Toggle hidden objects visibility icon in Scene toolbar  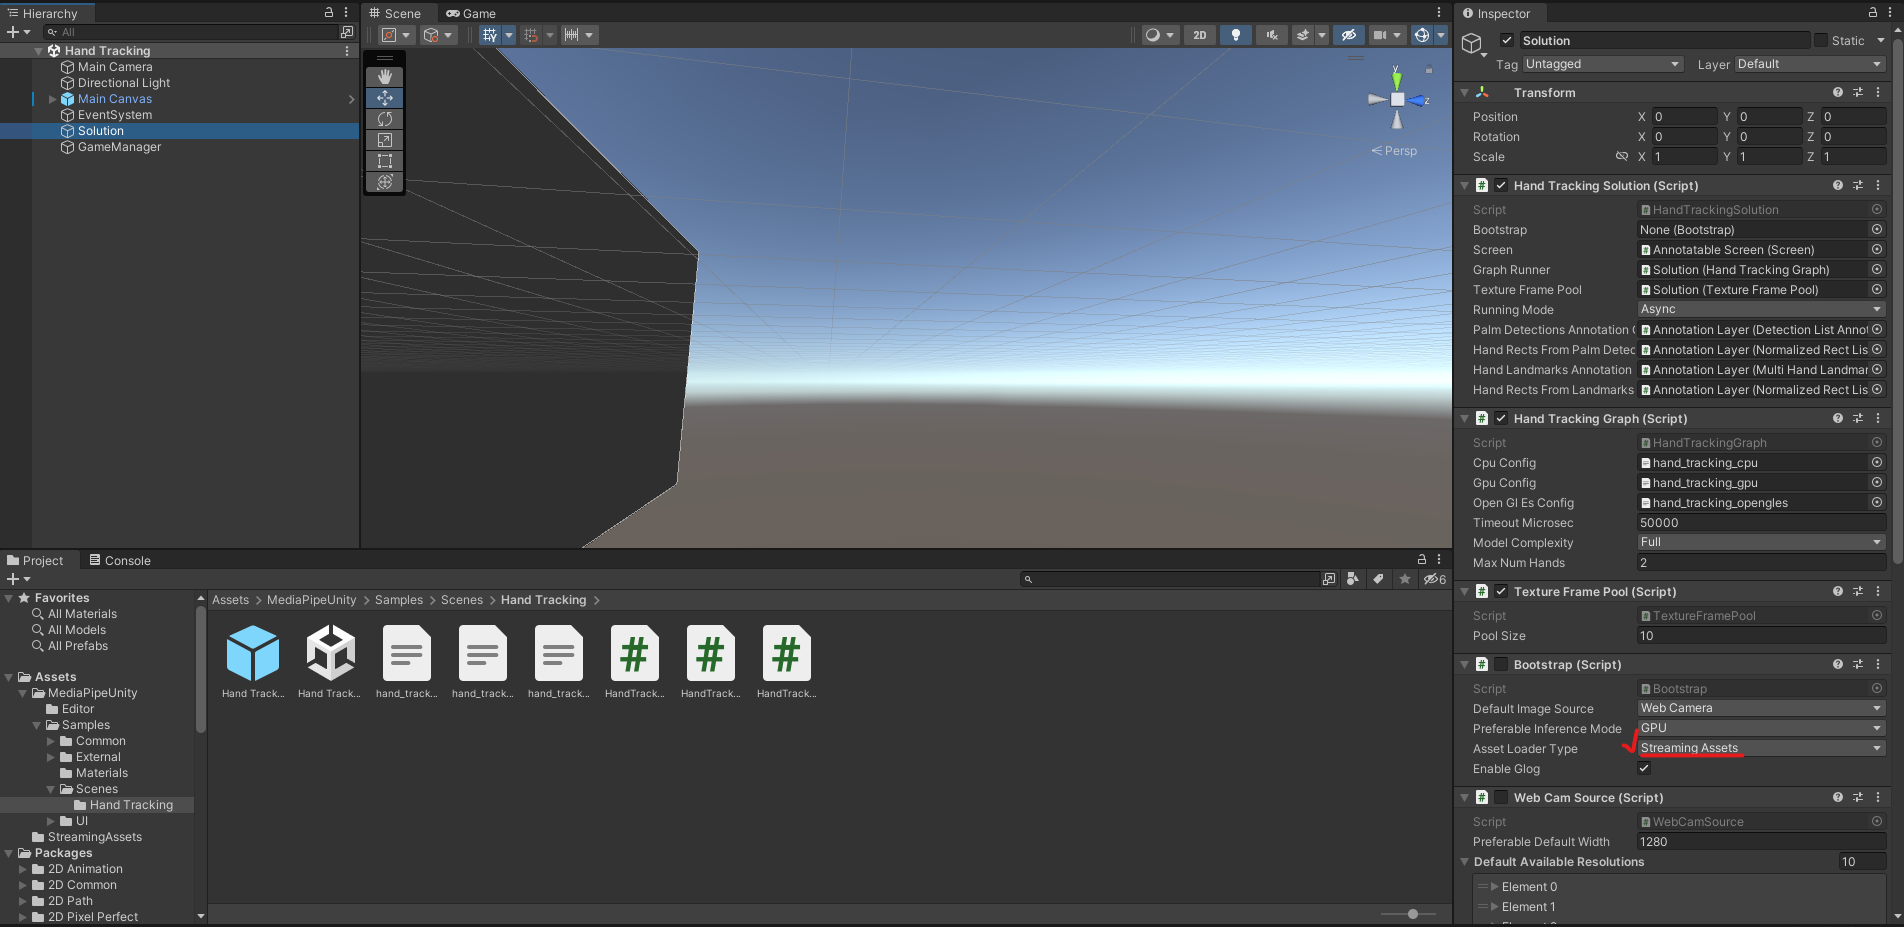[x=1349, y=35]
